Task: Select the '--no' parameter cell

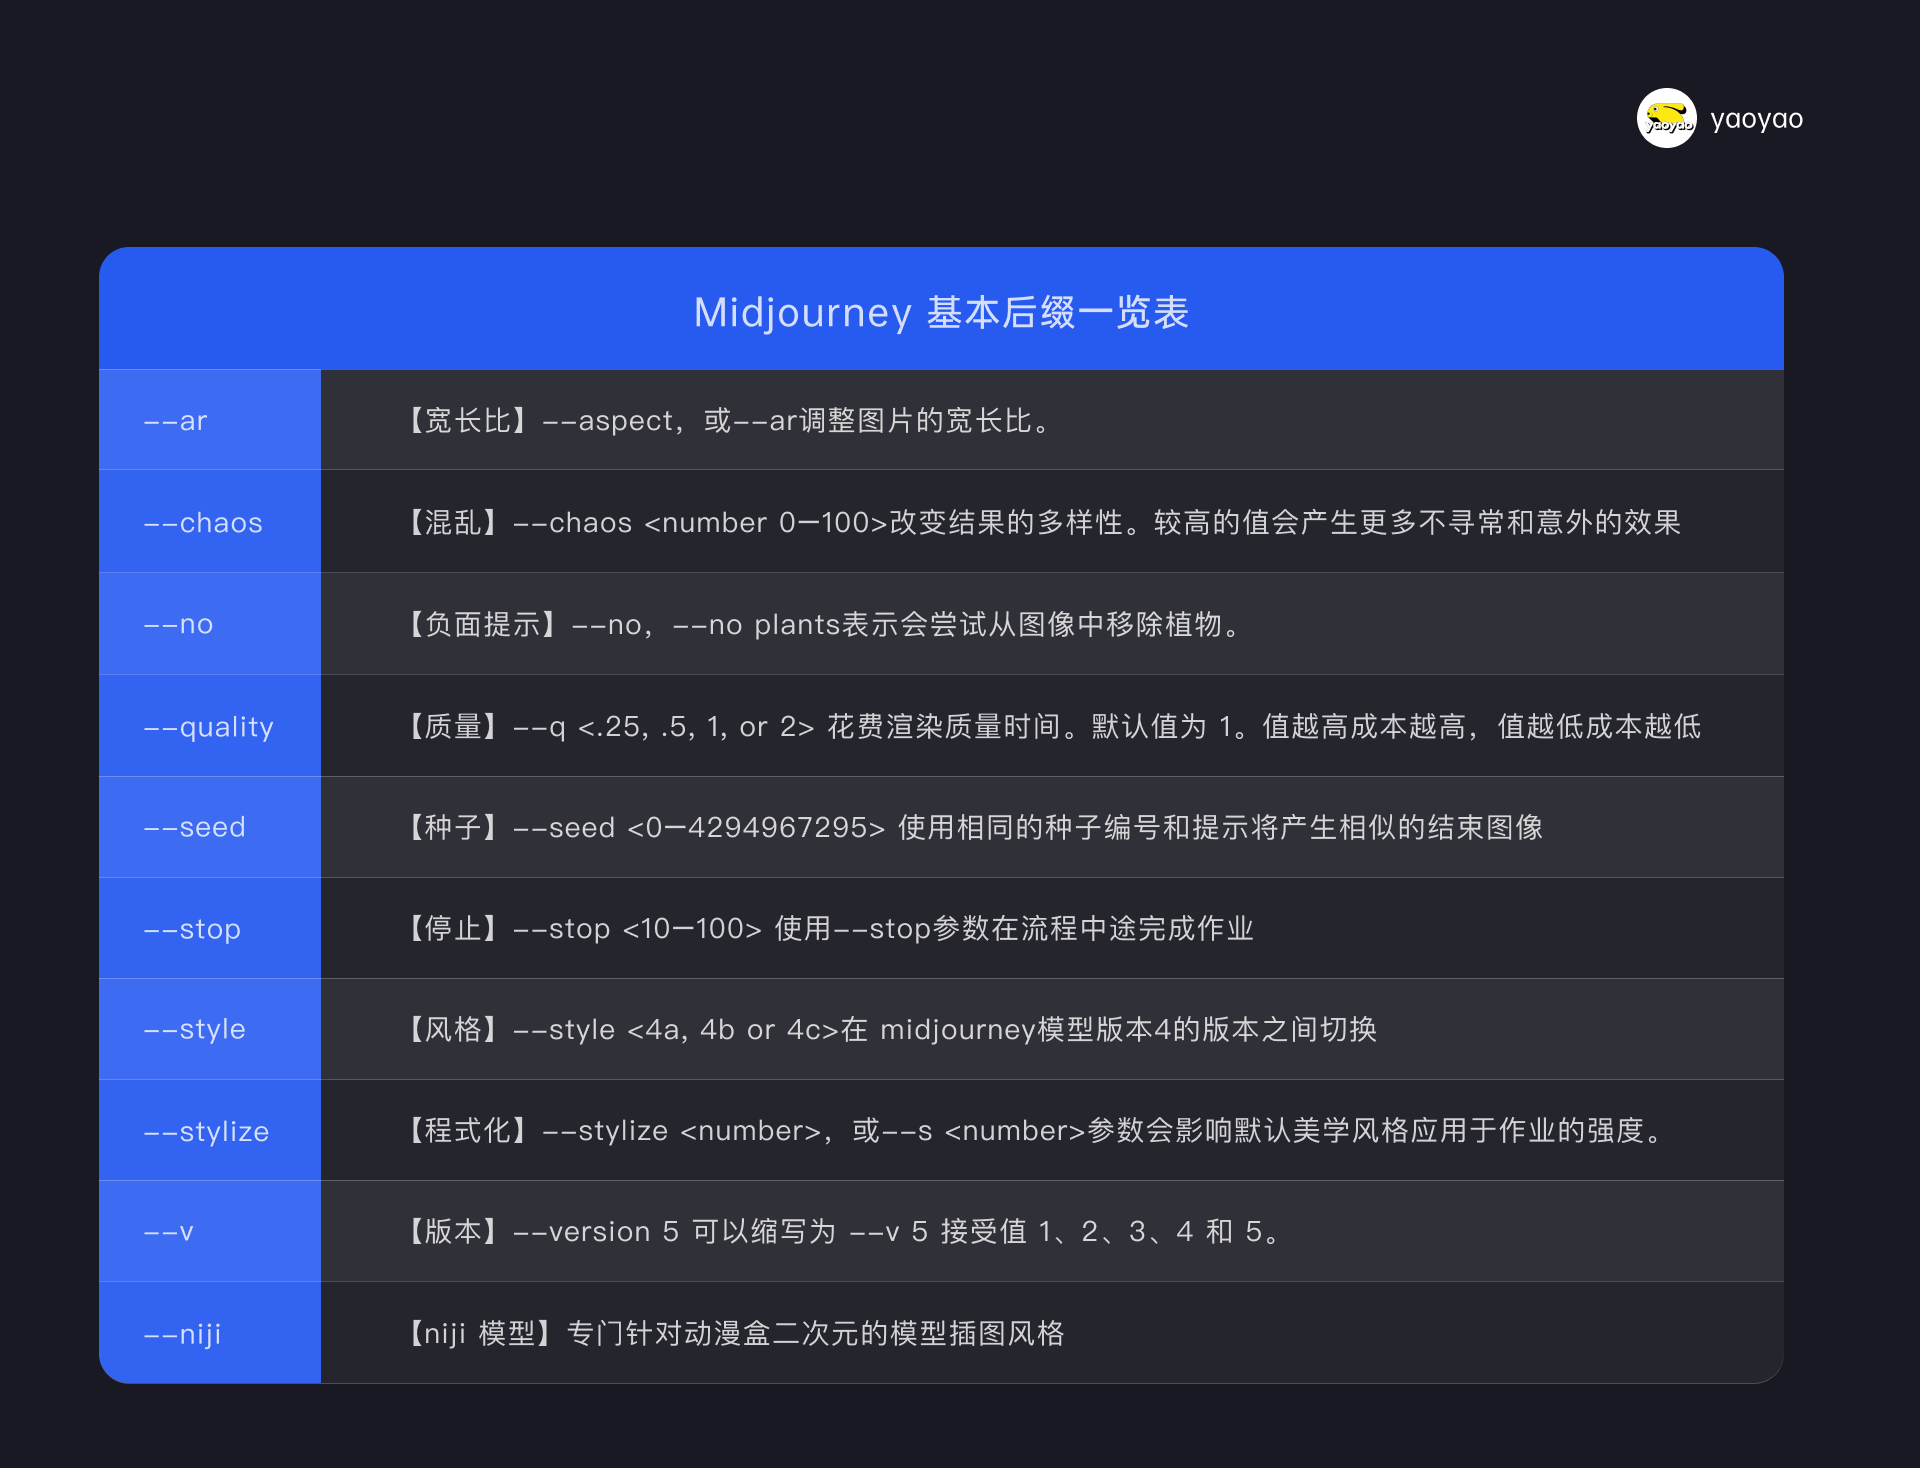Action: [x=210, y=624]
